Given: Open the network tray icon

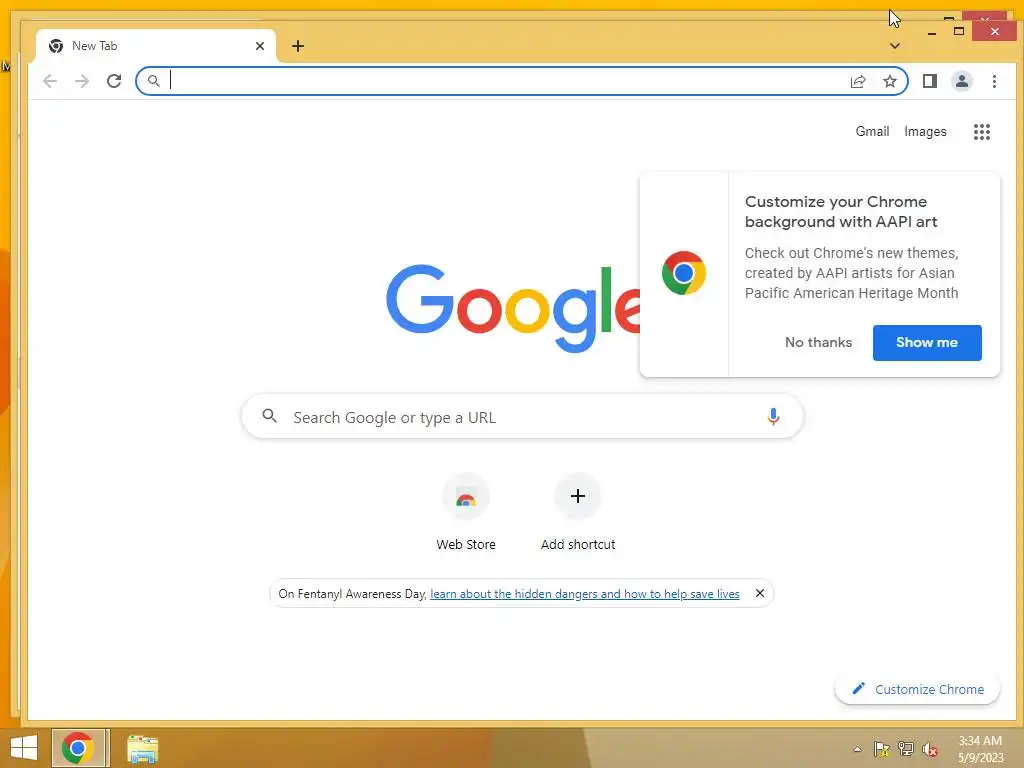Looking at the screenshot, I should point(906,749).
